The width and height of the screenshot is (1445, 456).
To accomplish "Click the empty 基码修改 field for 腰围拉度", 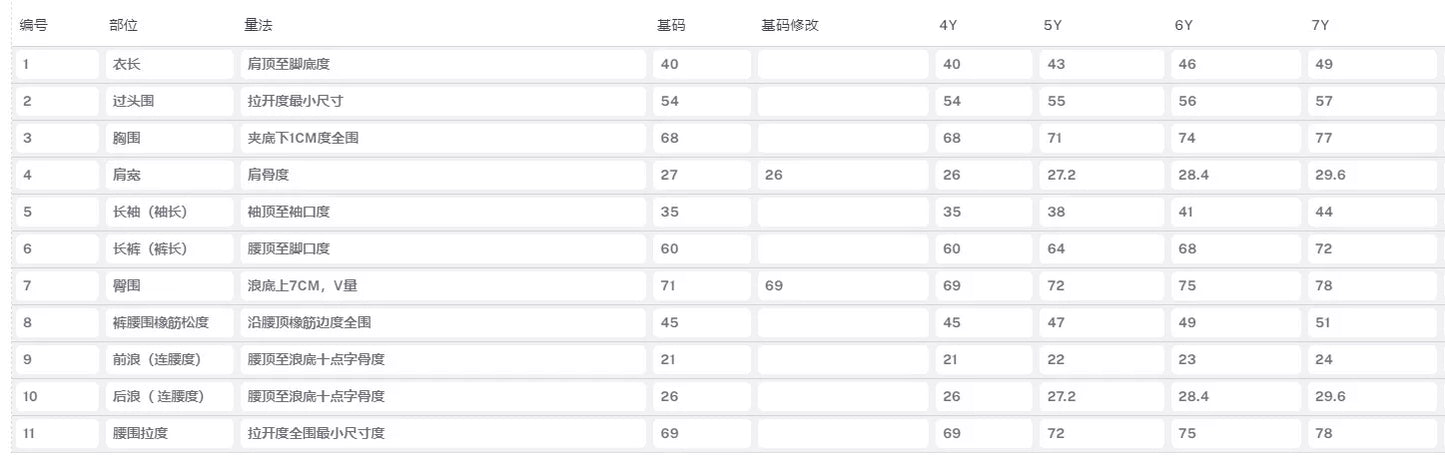I will (842, 433).
